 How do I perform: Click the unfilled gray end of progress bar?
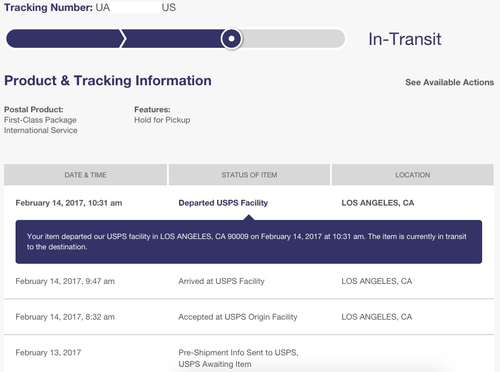coord(293,39)
